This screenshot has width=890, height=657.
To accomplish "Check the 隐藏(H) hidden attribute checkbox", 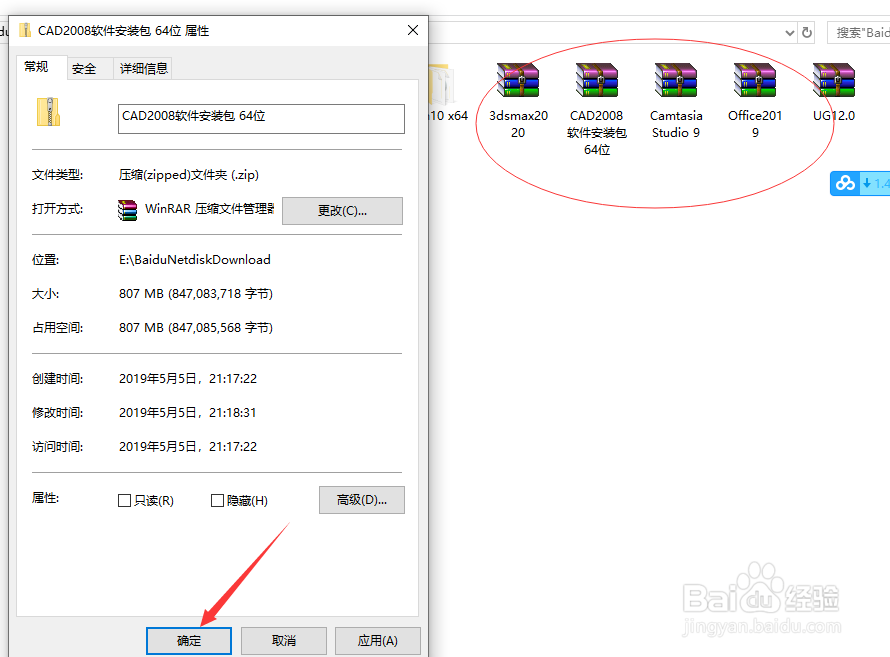I will click(217, 500).
